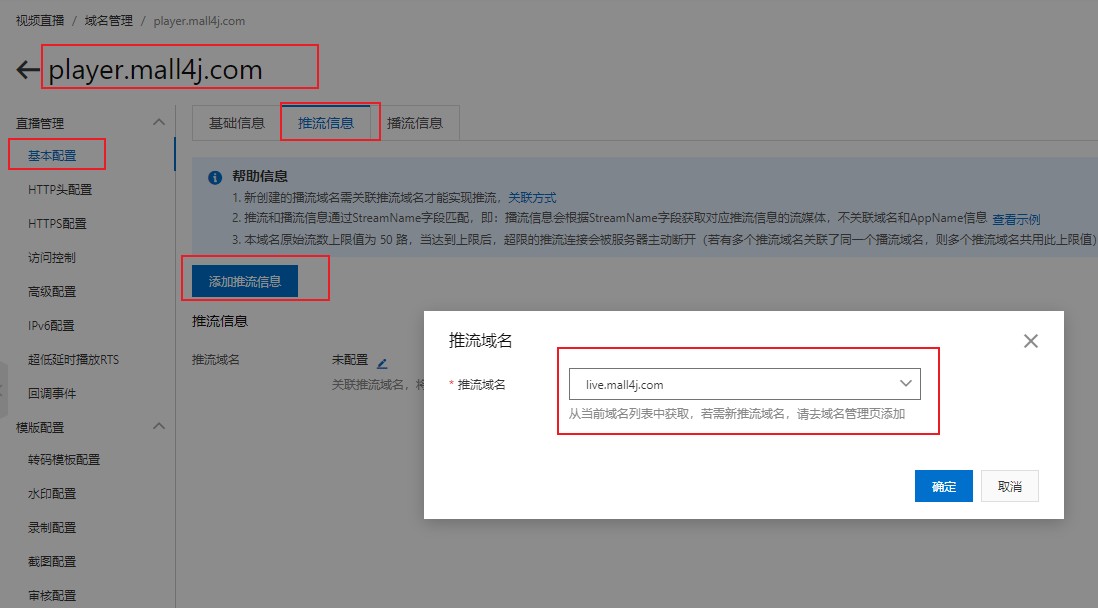Click the edit pencil next to 未配置
The height and width of the screenshot is (608, 1098).
381,361
